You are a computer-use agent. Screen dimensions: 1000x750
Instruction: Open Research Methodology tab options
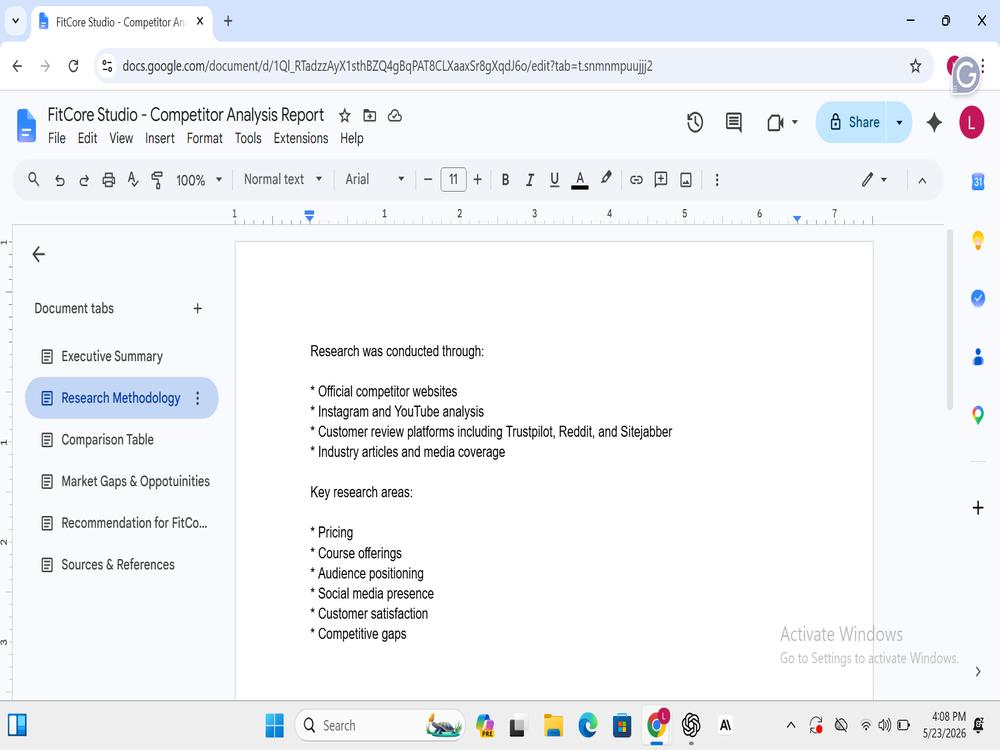pyautogui.click(x=198, y=398)
